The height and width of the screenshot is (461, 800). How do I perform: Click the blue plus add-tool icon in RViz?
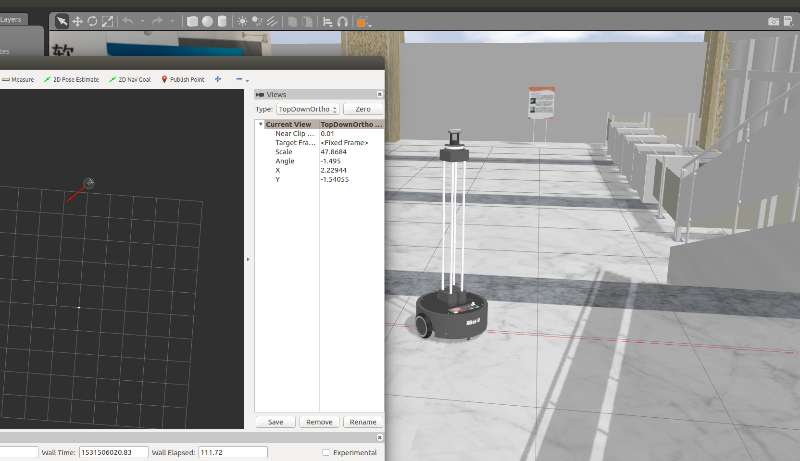(218, 79)
